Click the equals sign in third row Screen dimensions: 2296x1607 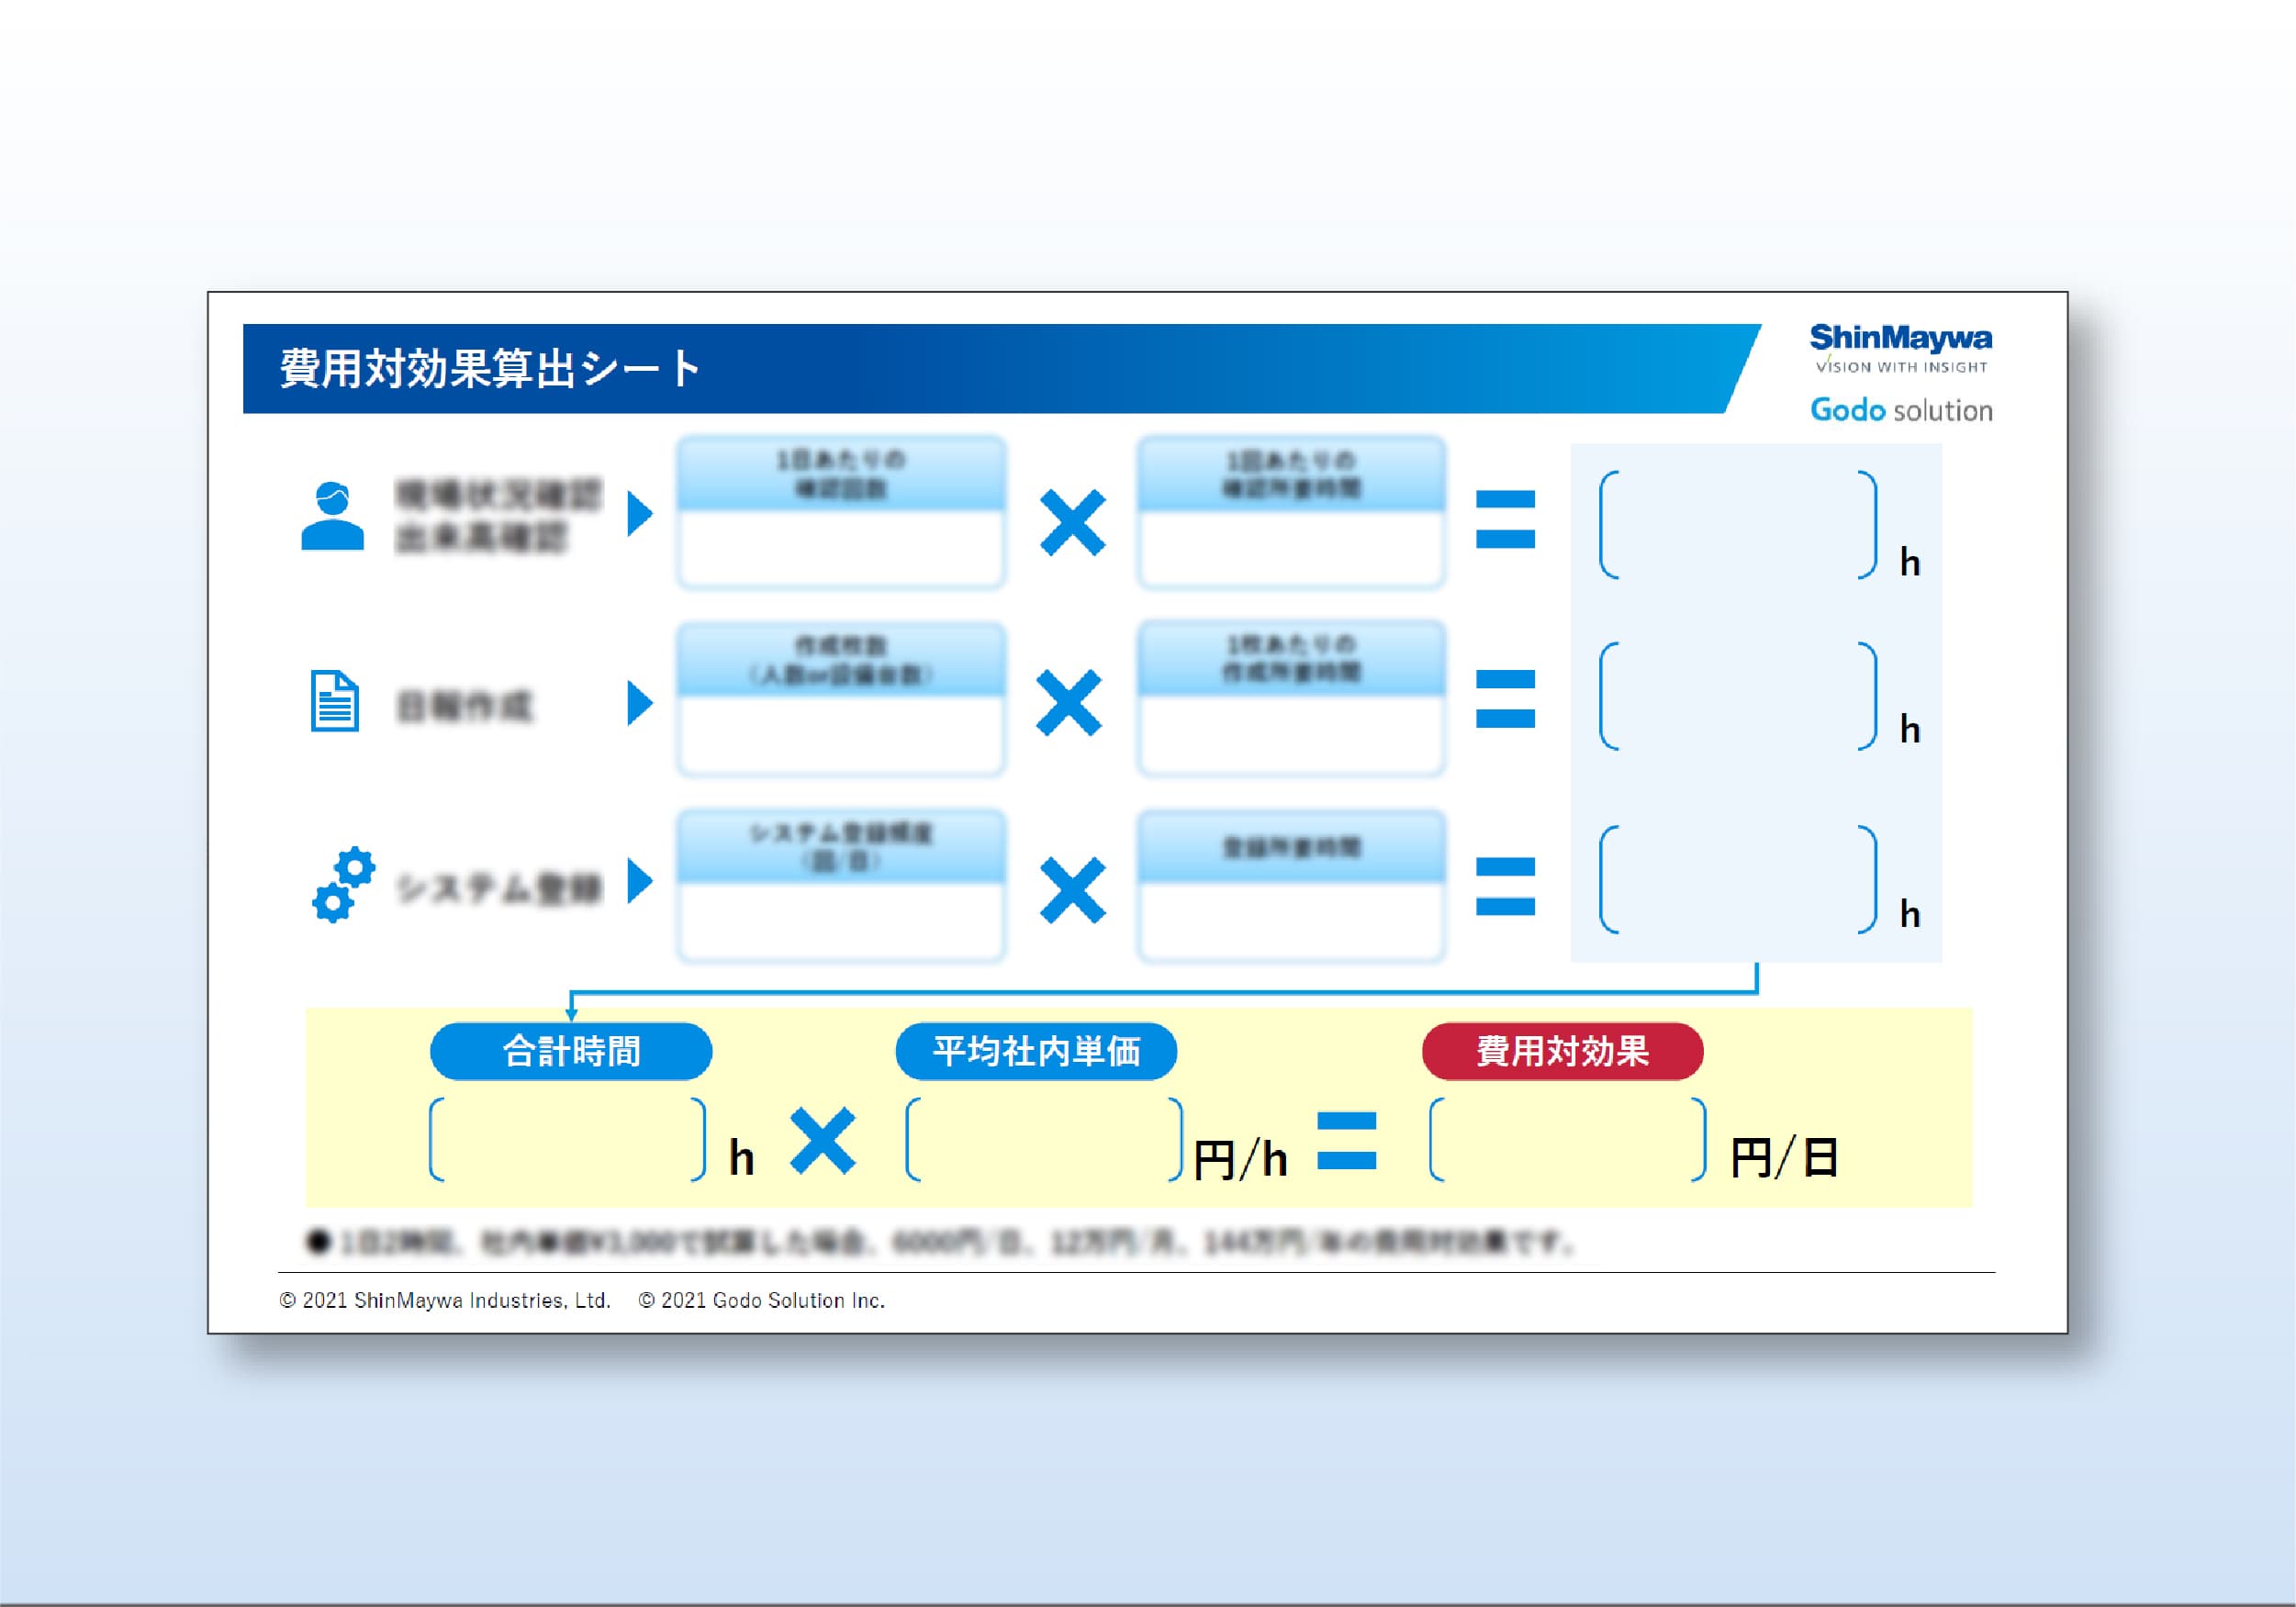(x=1504, y=886)
